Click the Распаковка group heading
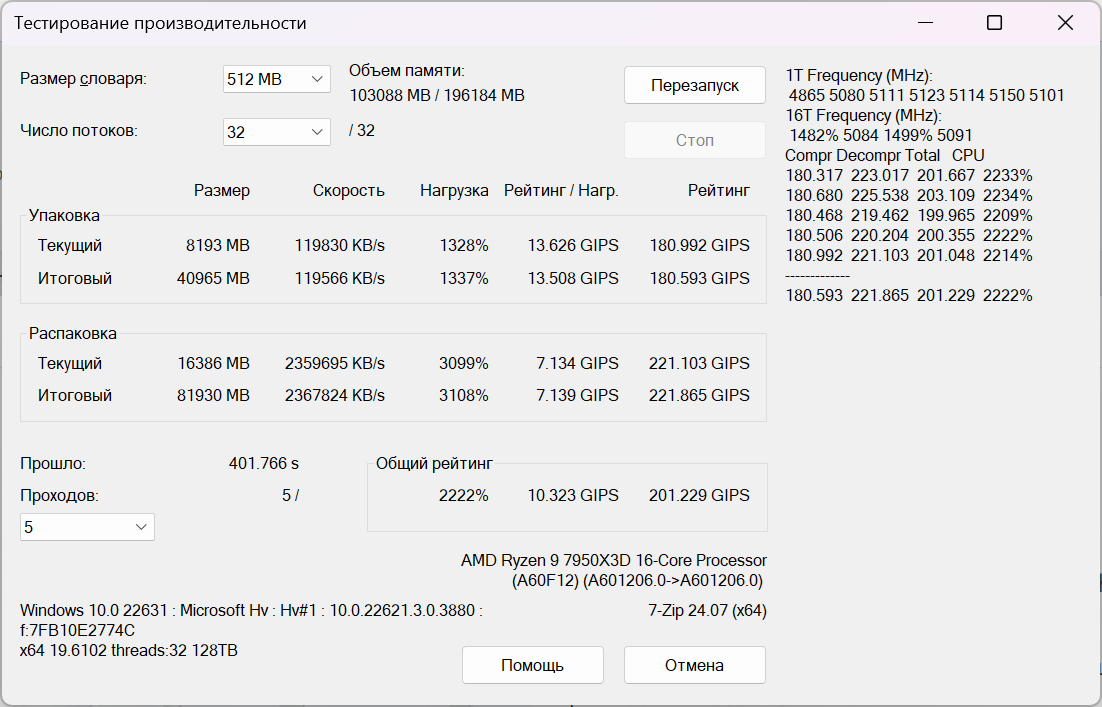 [72, 333]
